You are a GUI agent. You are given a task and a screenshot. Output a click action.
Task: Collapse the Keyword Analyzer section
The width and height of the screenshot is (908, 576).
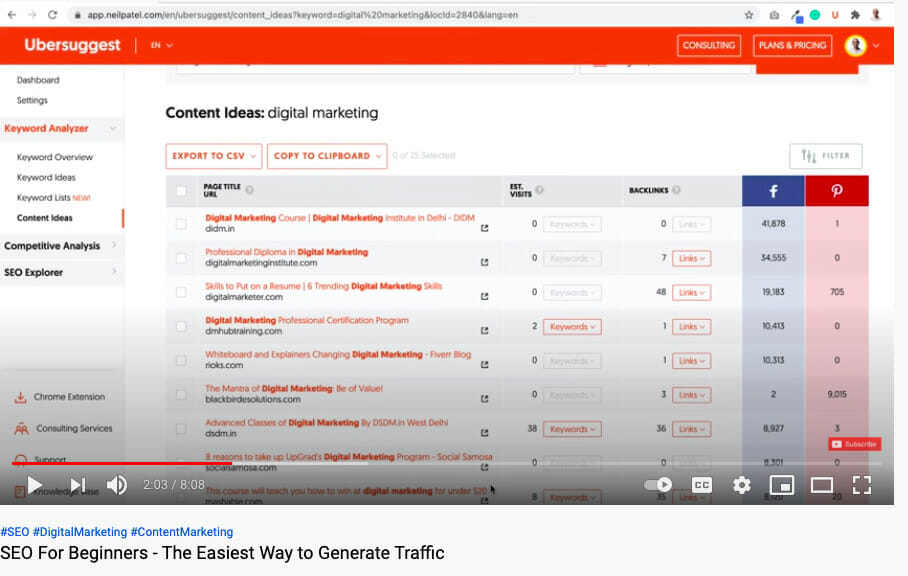(61, 129)
